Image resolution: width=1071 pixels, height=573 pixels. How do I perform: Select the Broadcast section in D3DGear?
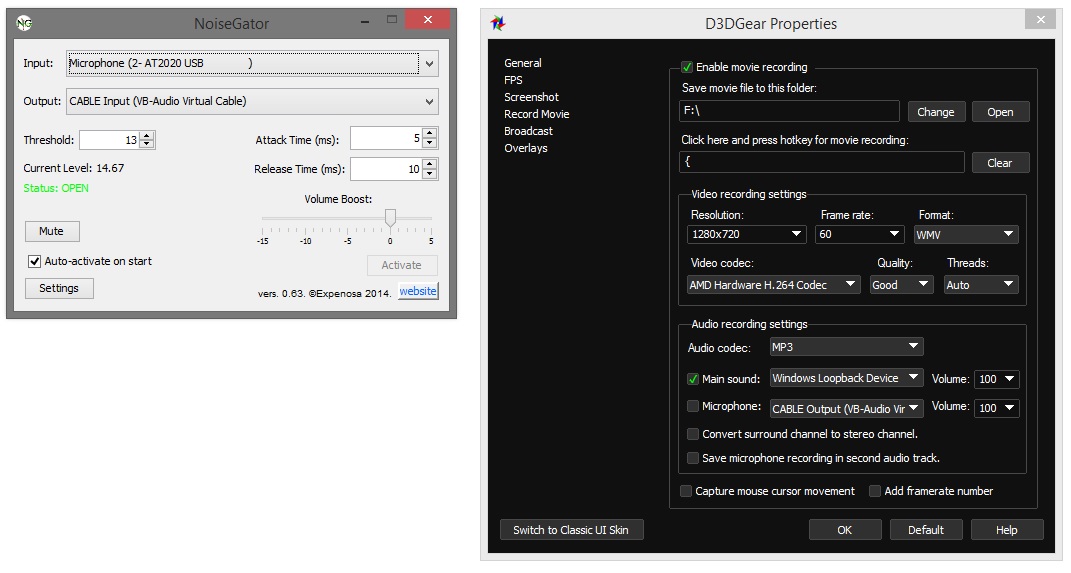click(528, 131)
